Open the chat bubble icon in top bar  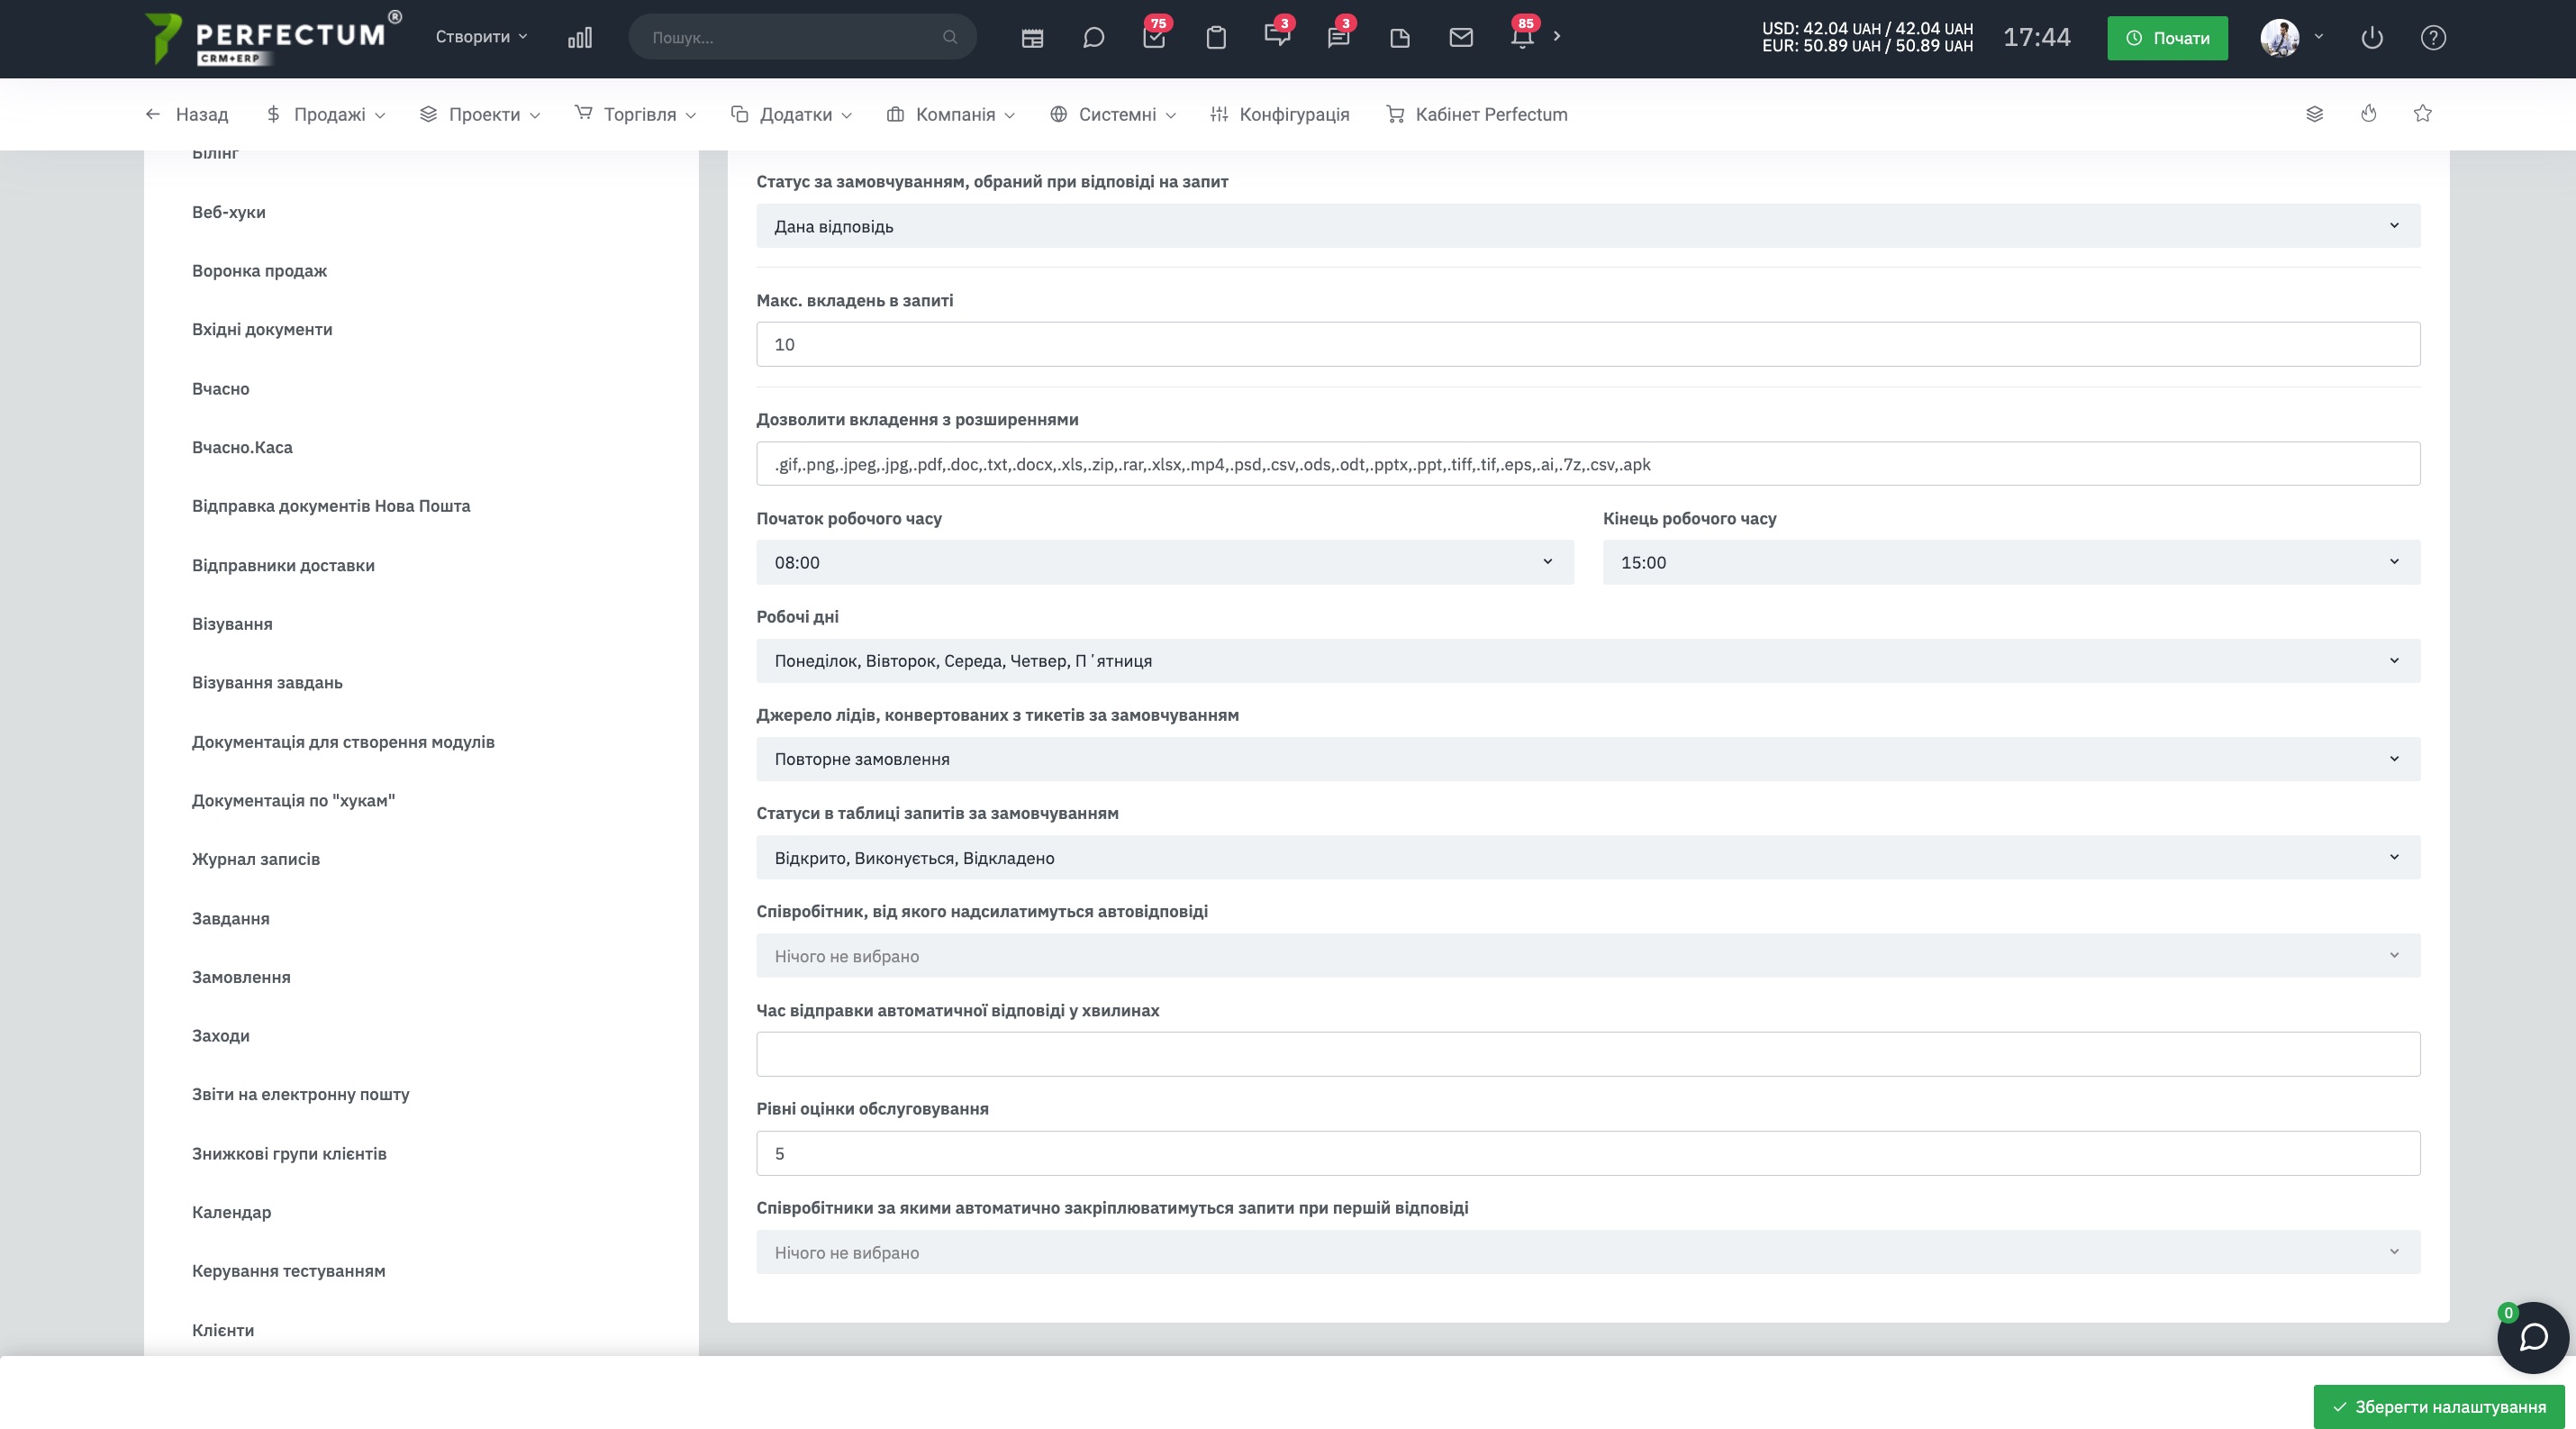click(x=1094, y=38)
